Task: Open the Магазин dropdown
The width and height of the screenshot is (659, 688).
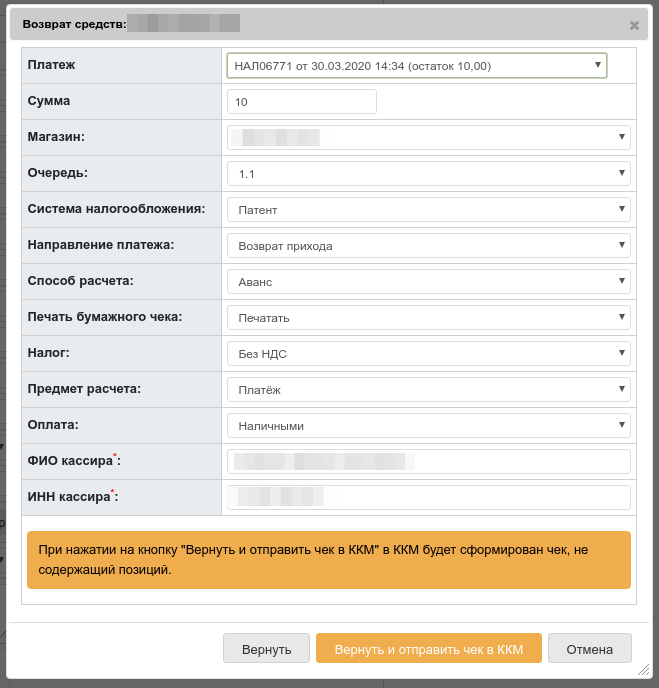Action: 429,137
